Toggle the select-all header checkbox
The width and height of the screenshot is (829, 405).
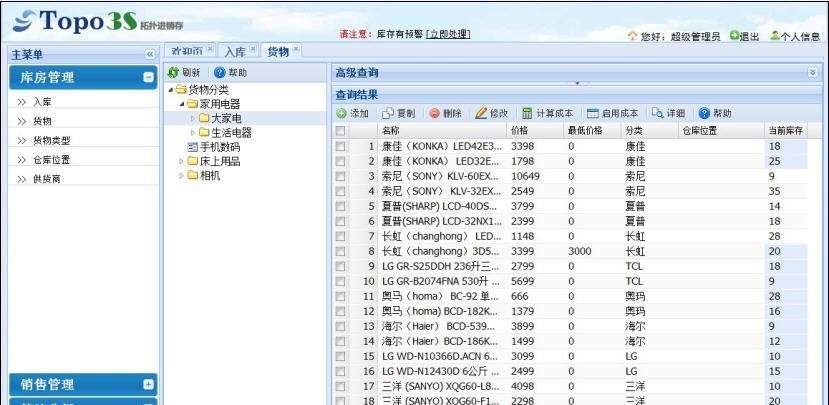click(340, 131)
